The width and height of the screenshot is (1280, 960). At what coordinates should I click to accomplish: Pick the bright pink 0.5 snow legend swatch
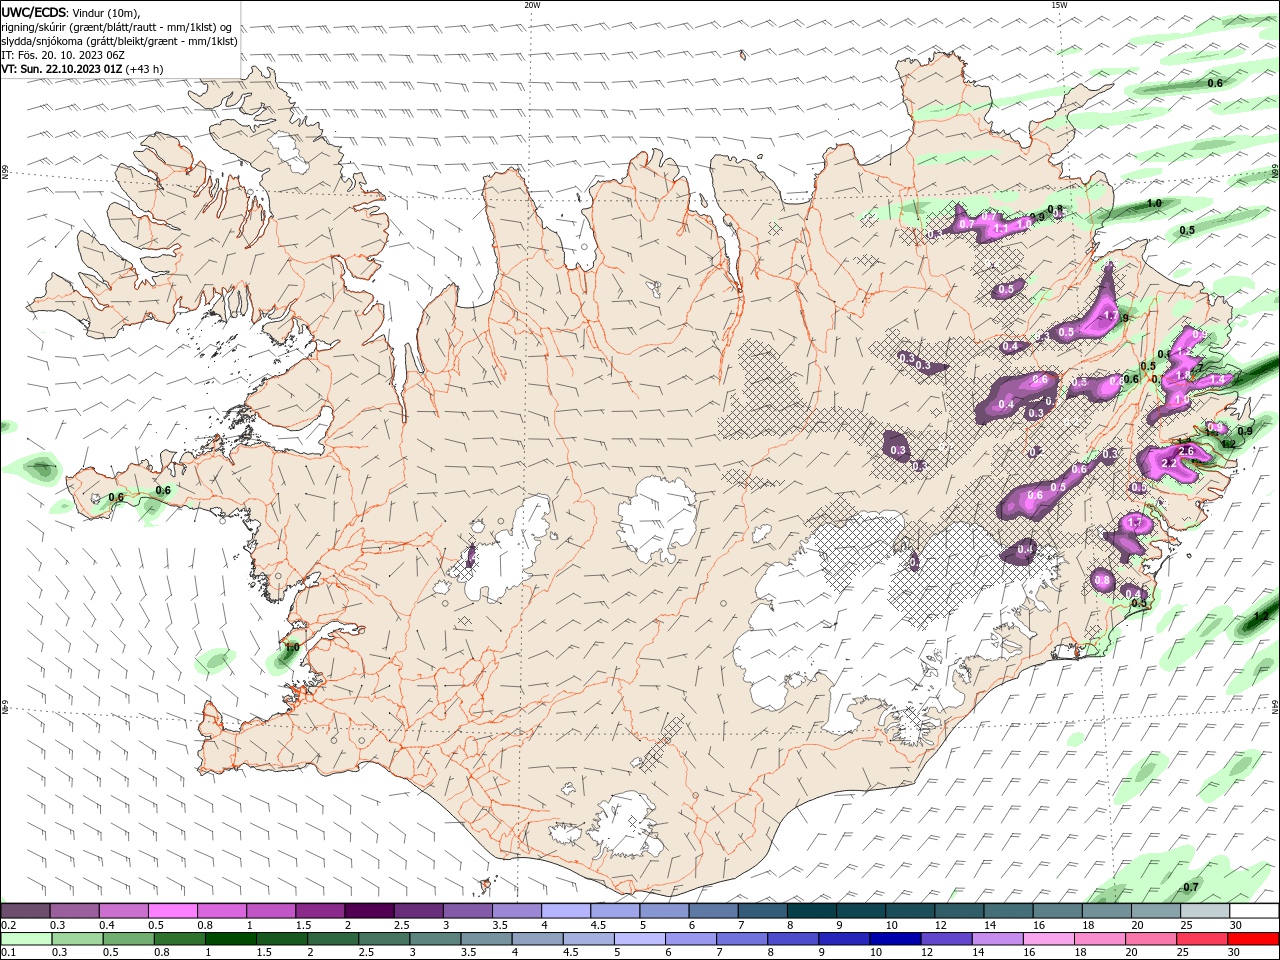tap(173, 911)
